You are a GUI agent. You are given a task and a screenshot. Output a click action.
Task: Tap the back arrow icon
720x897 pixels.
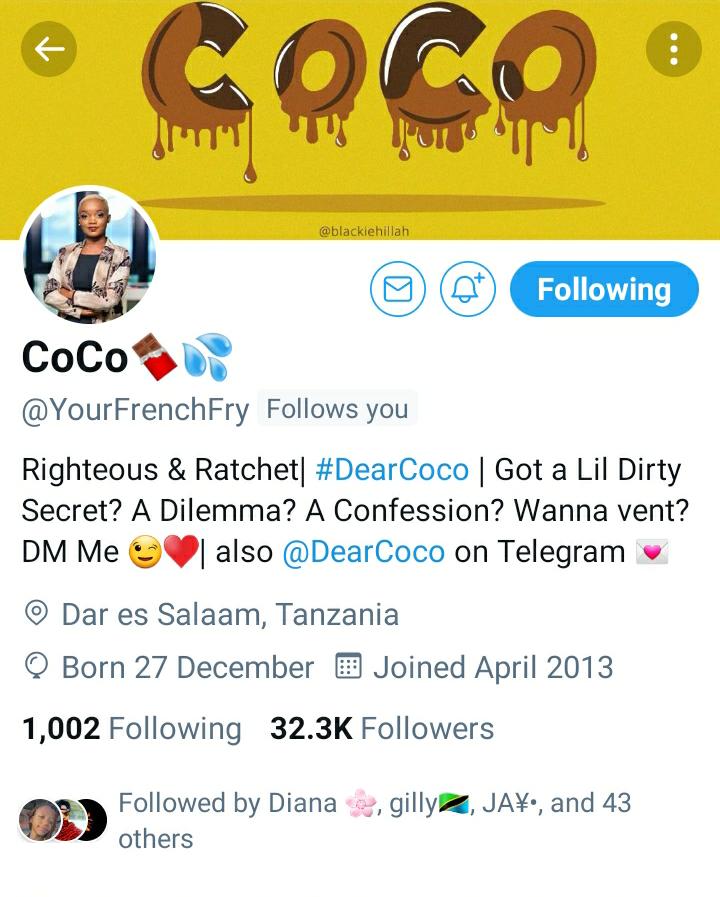[49, 49]
